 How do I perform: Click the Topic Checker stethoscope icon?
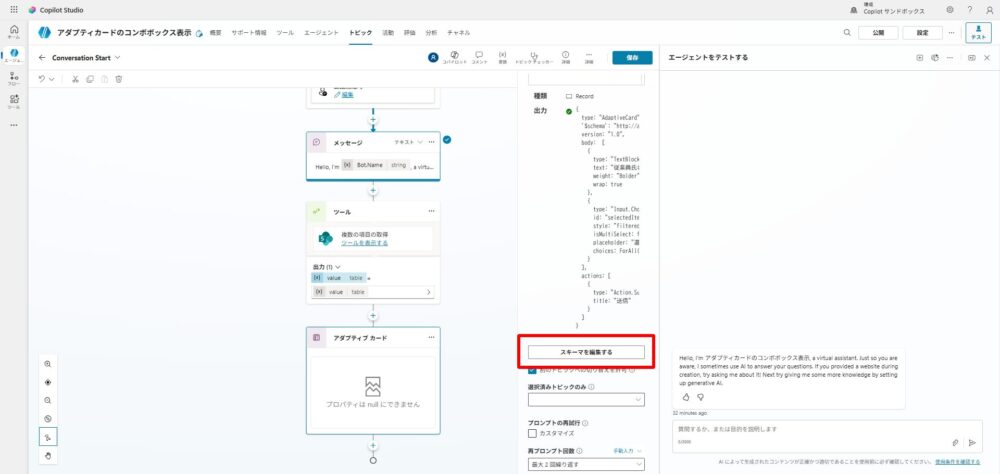[534, 56]
